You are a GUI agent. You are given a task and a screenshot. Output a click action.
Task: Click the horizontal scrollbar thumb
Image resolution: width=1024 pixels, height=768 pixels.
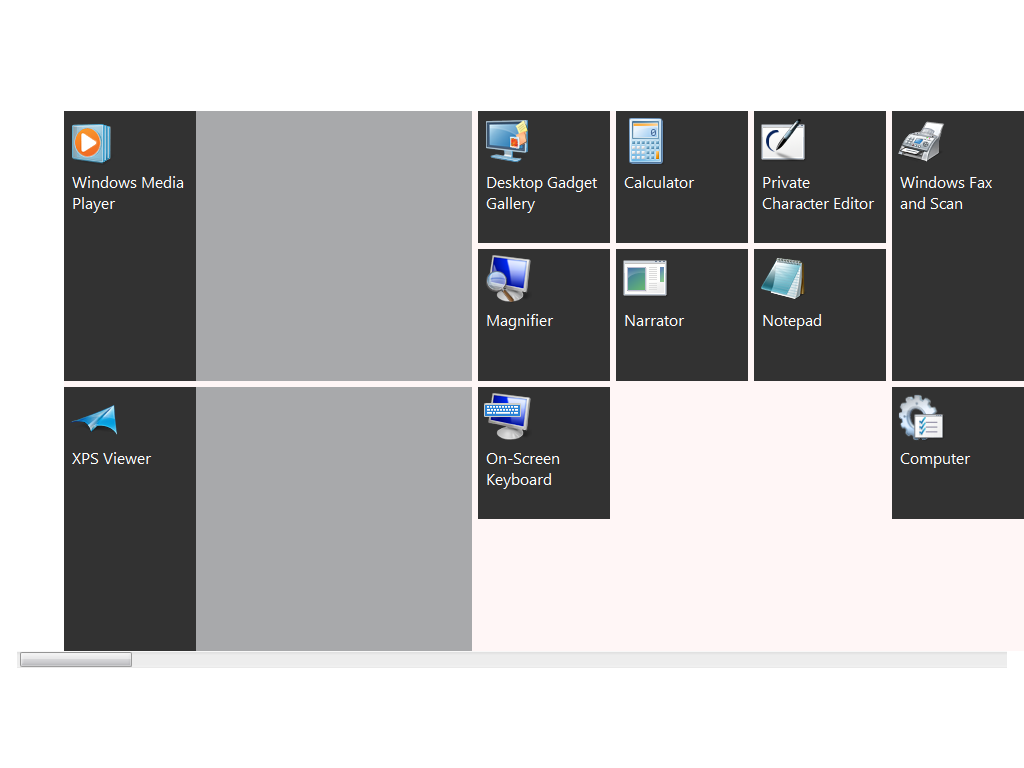pos(76,660)
